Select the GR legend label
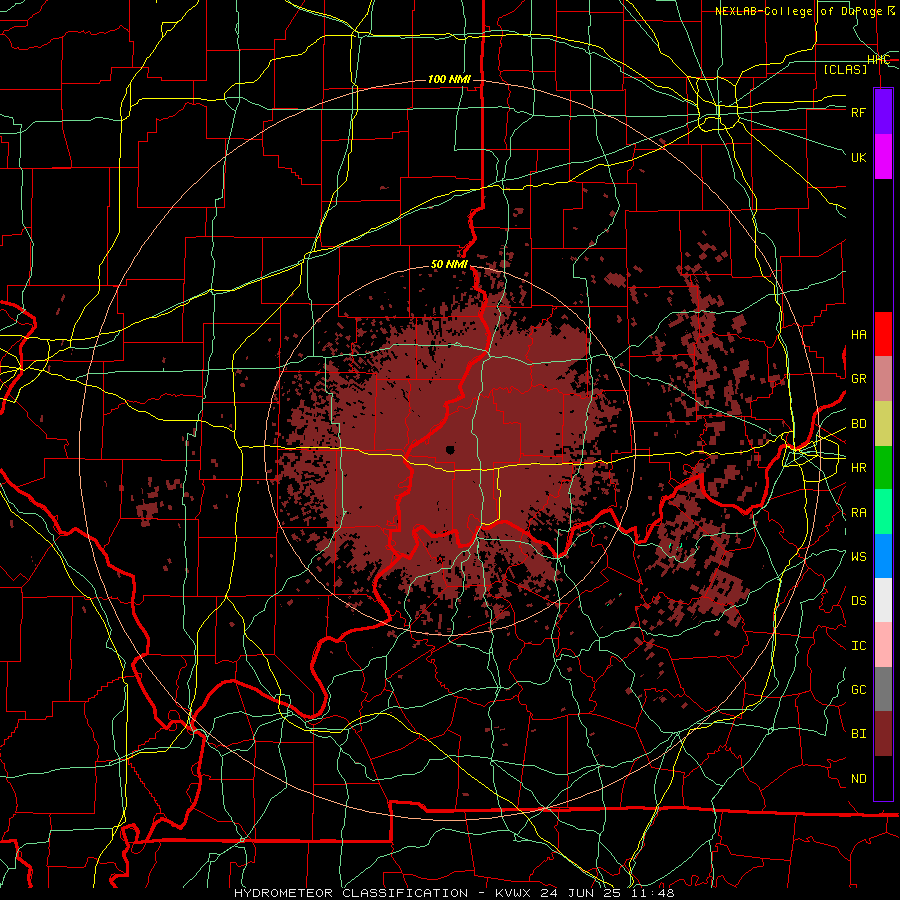 858,379
